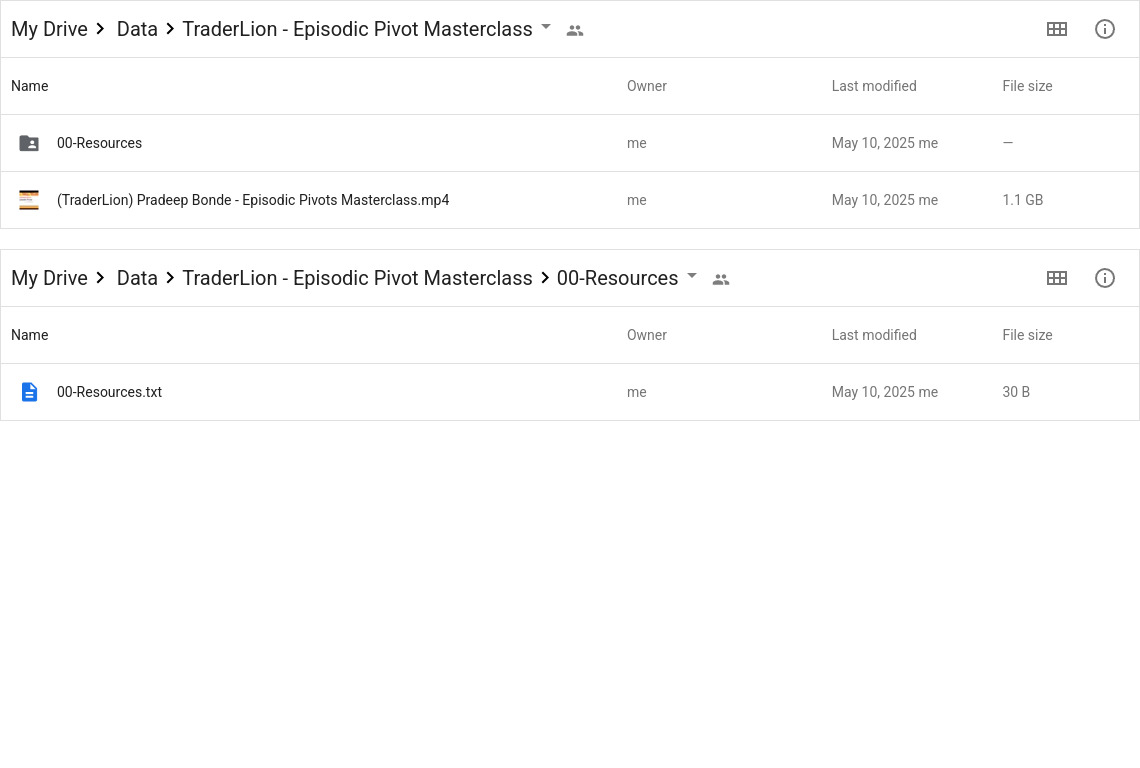
Task: Click the modified date of the mp4 file row
Action: coord(885,200)
